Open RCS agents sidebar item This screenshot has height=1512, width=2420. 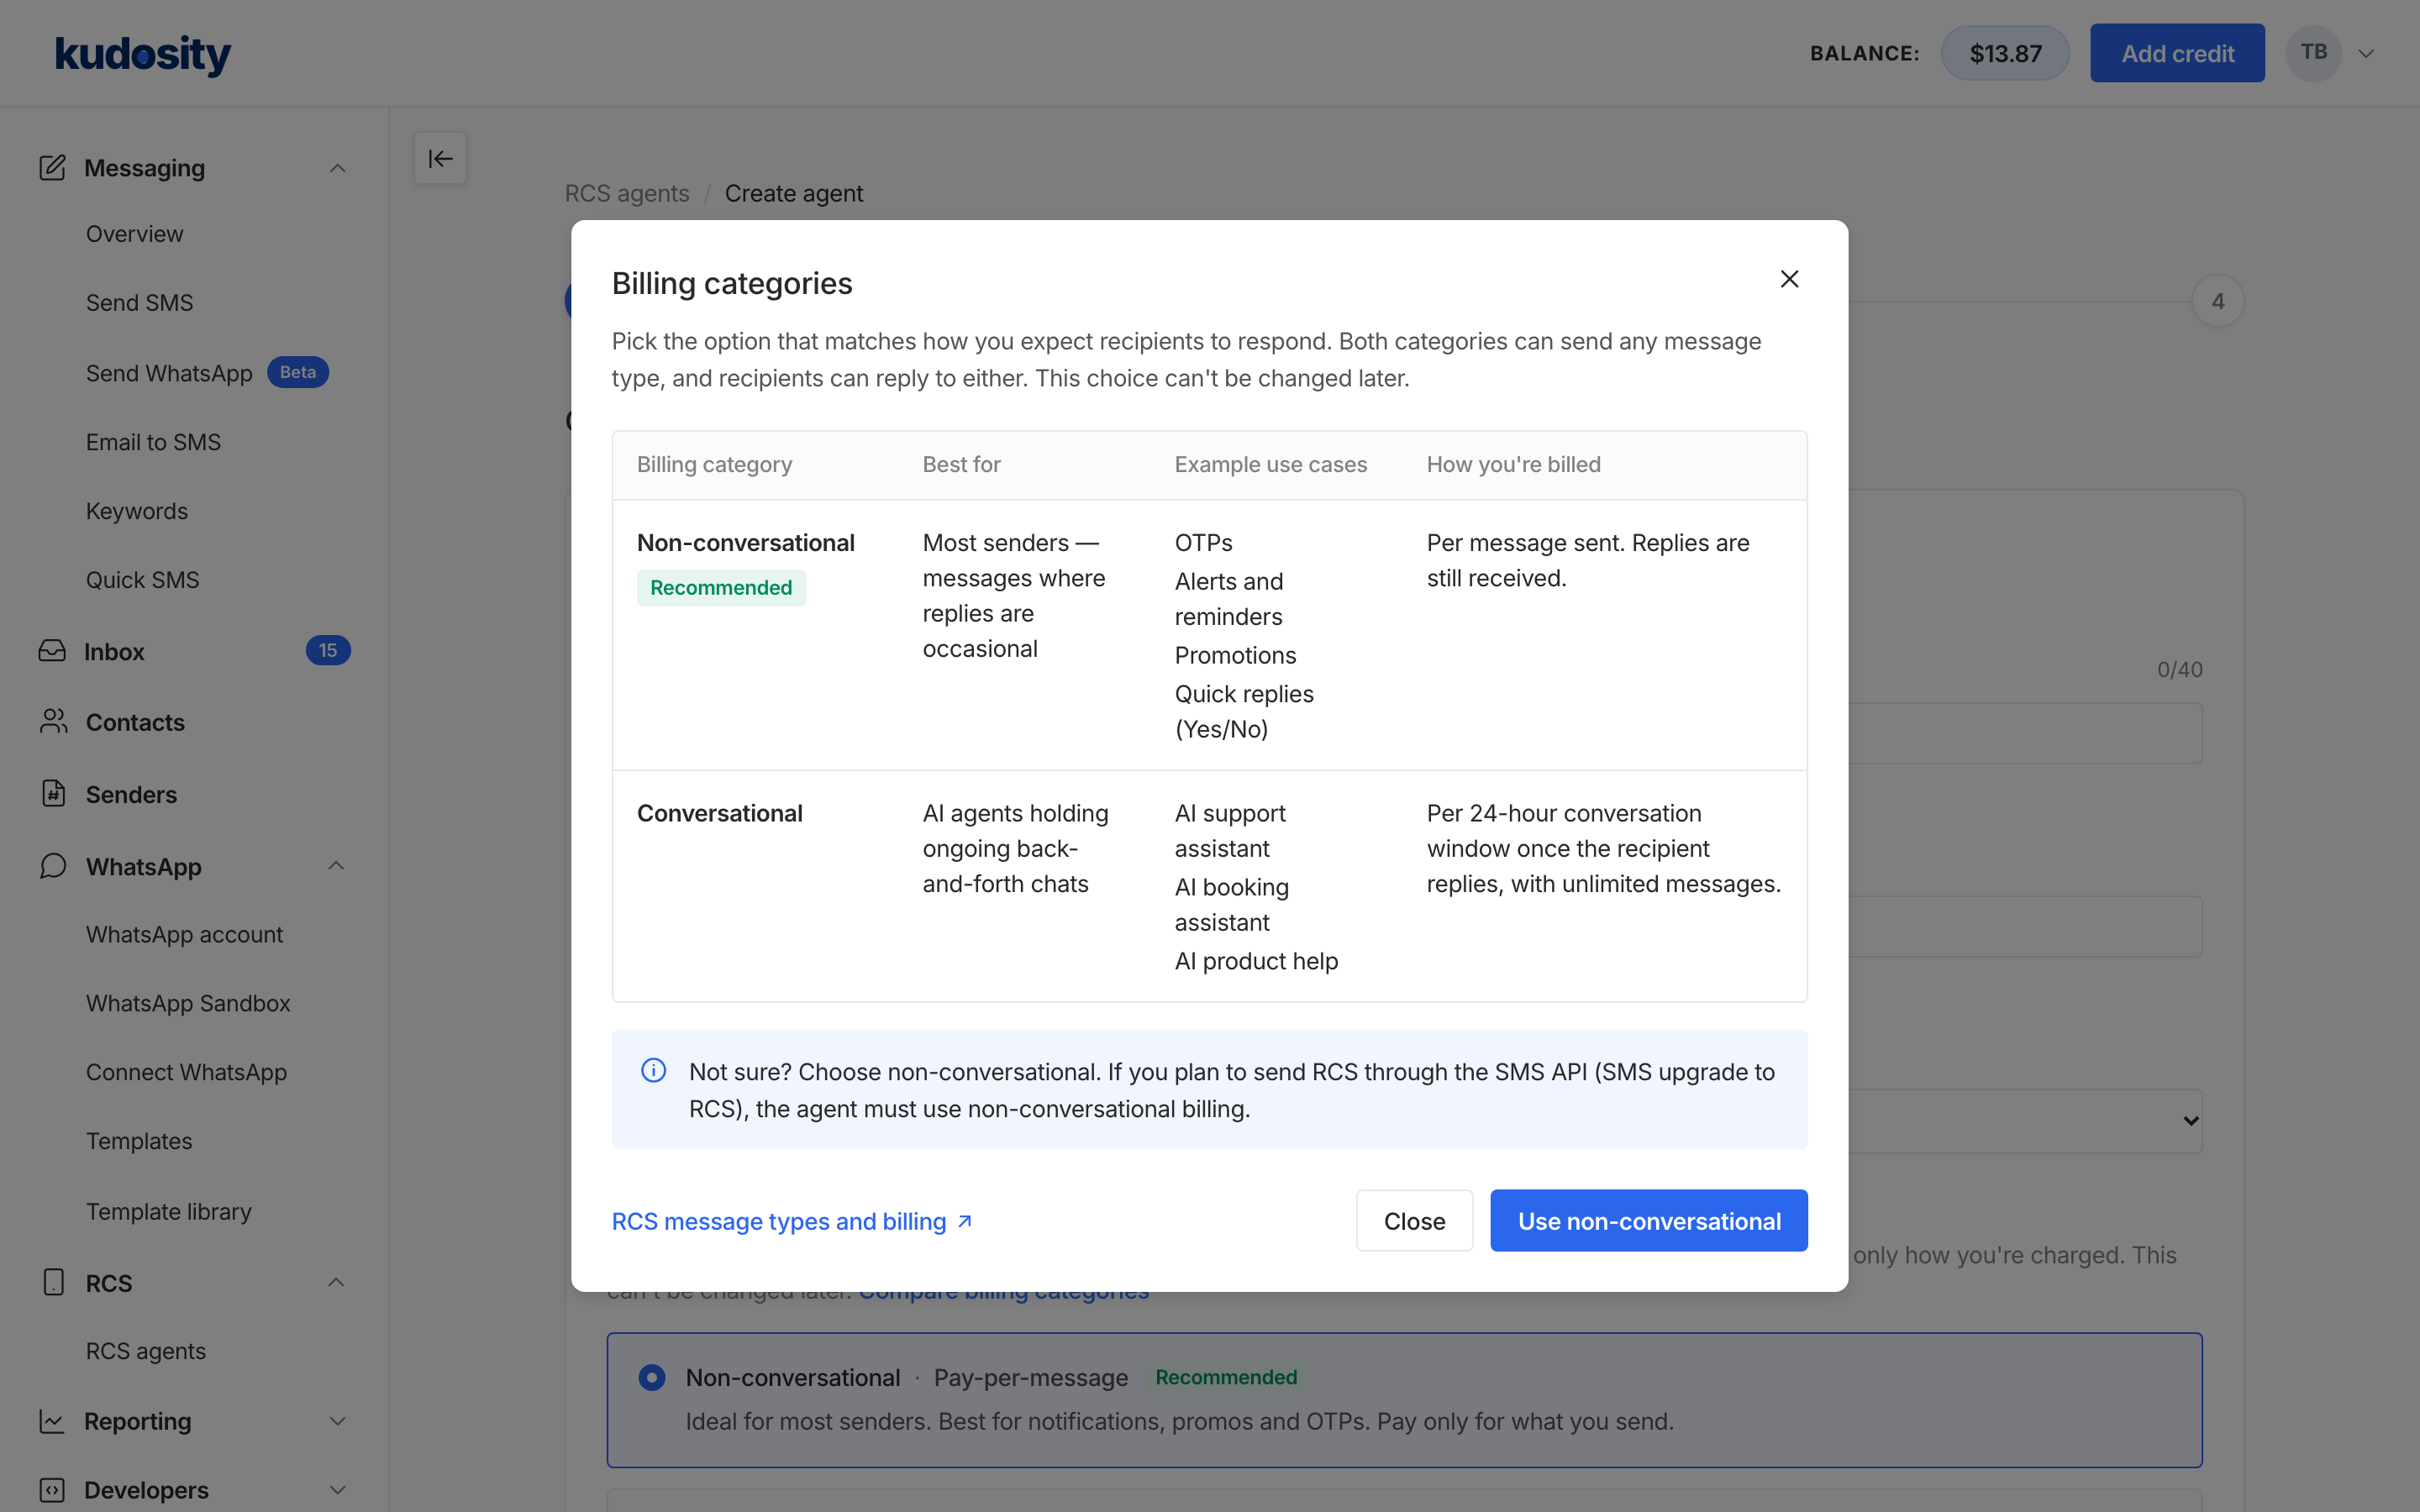pos(146,1351)
